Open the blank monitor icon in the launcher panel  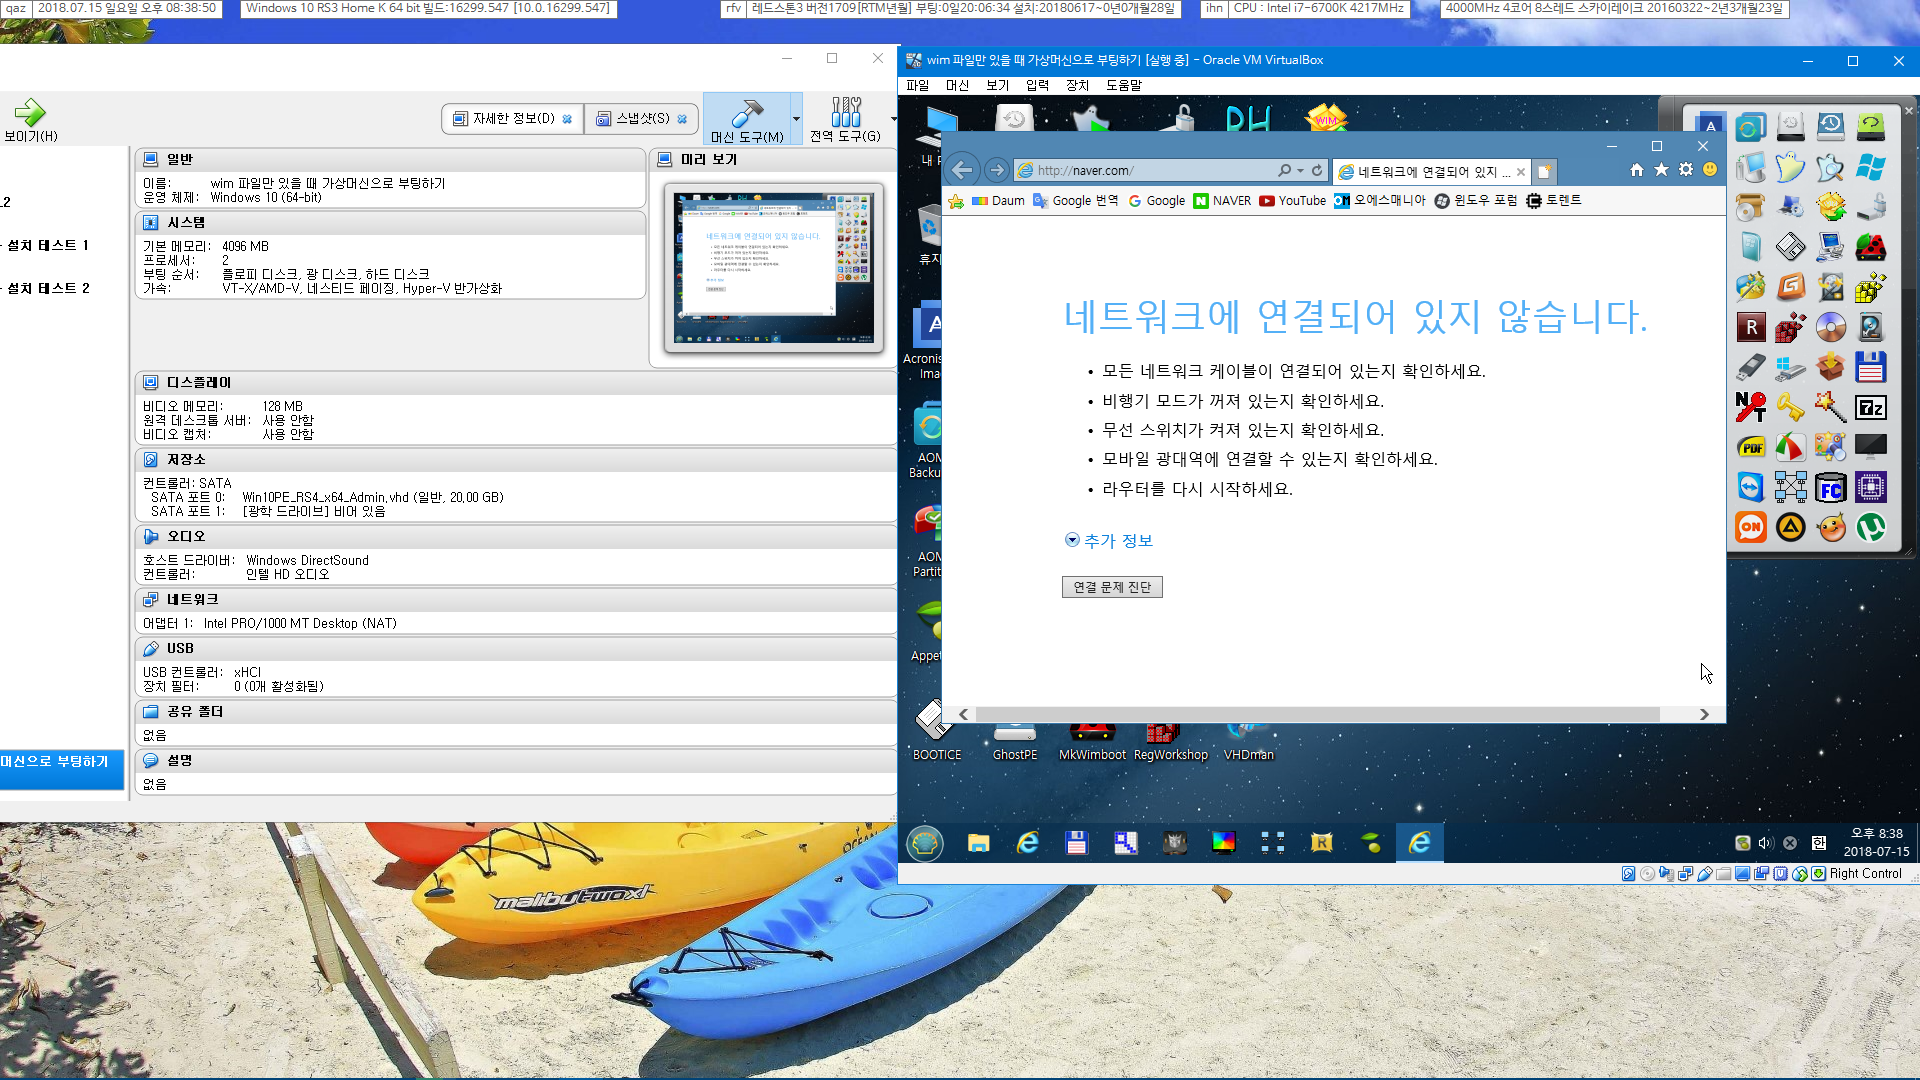click(1870, 447)
